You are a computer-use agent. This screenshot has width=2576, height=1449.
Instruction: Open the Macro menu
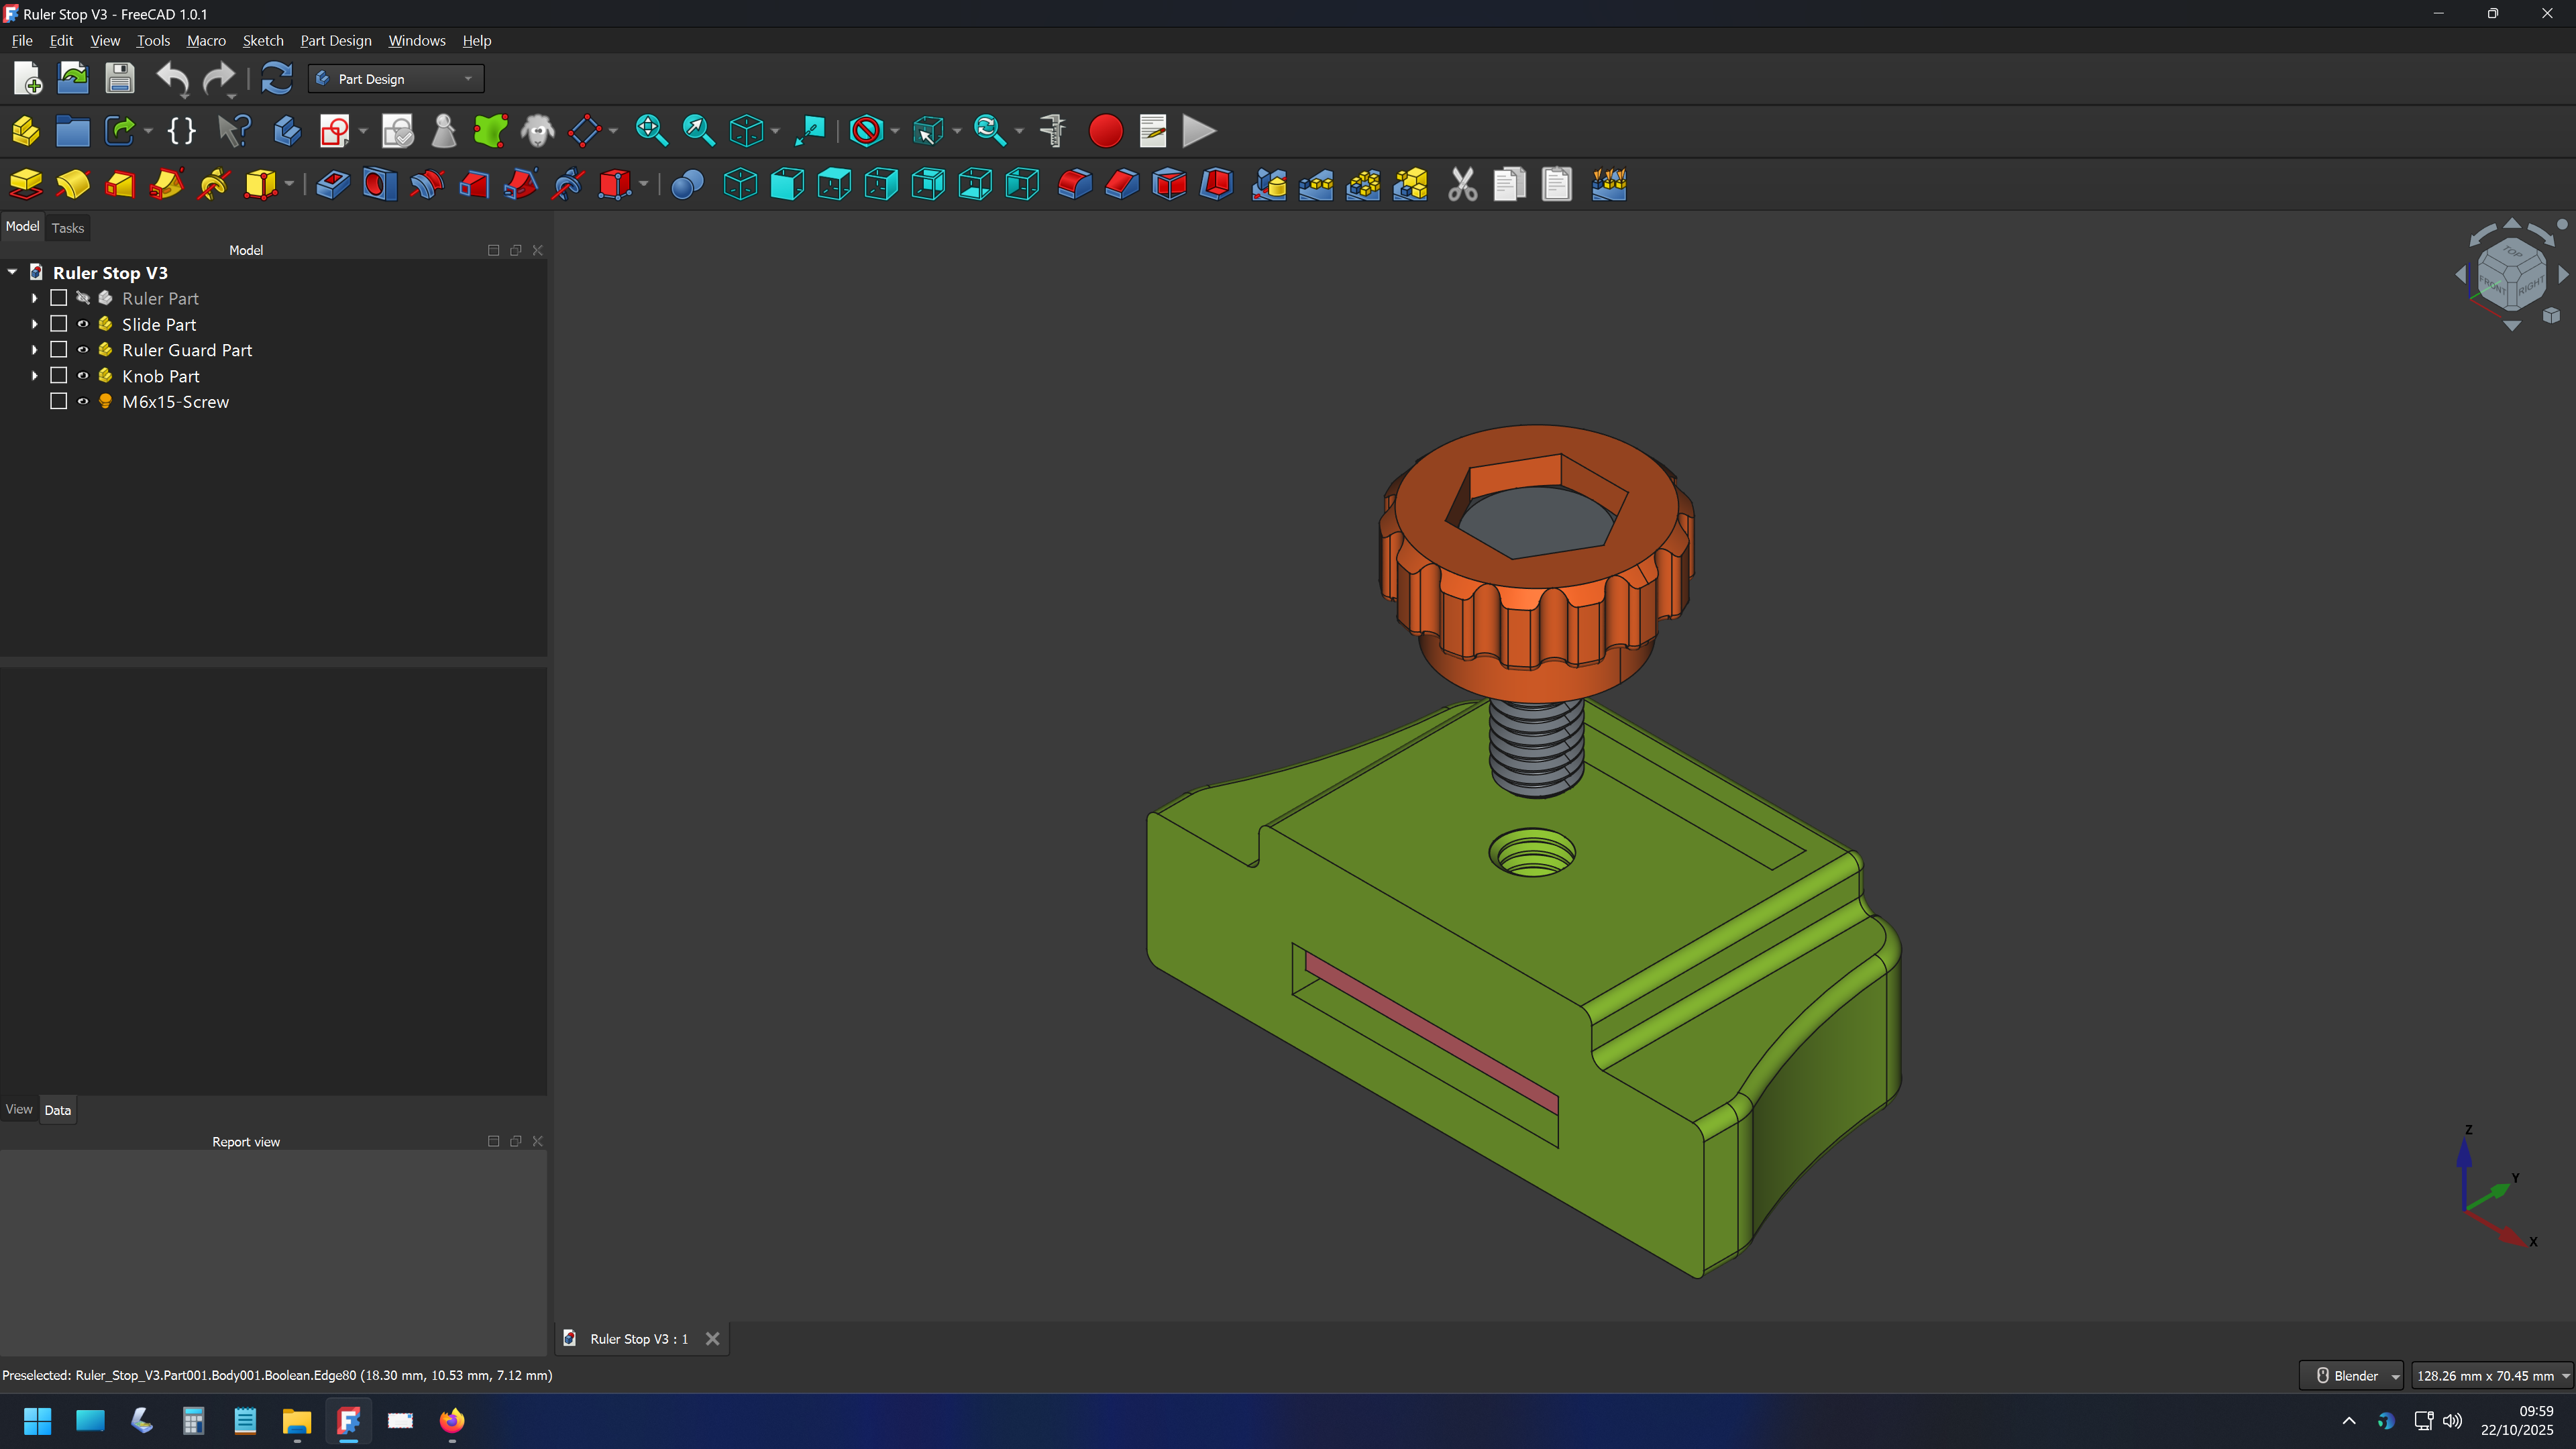point(206,41)
